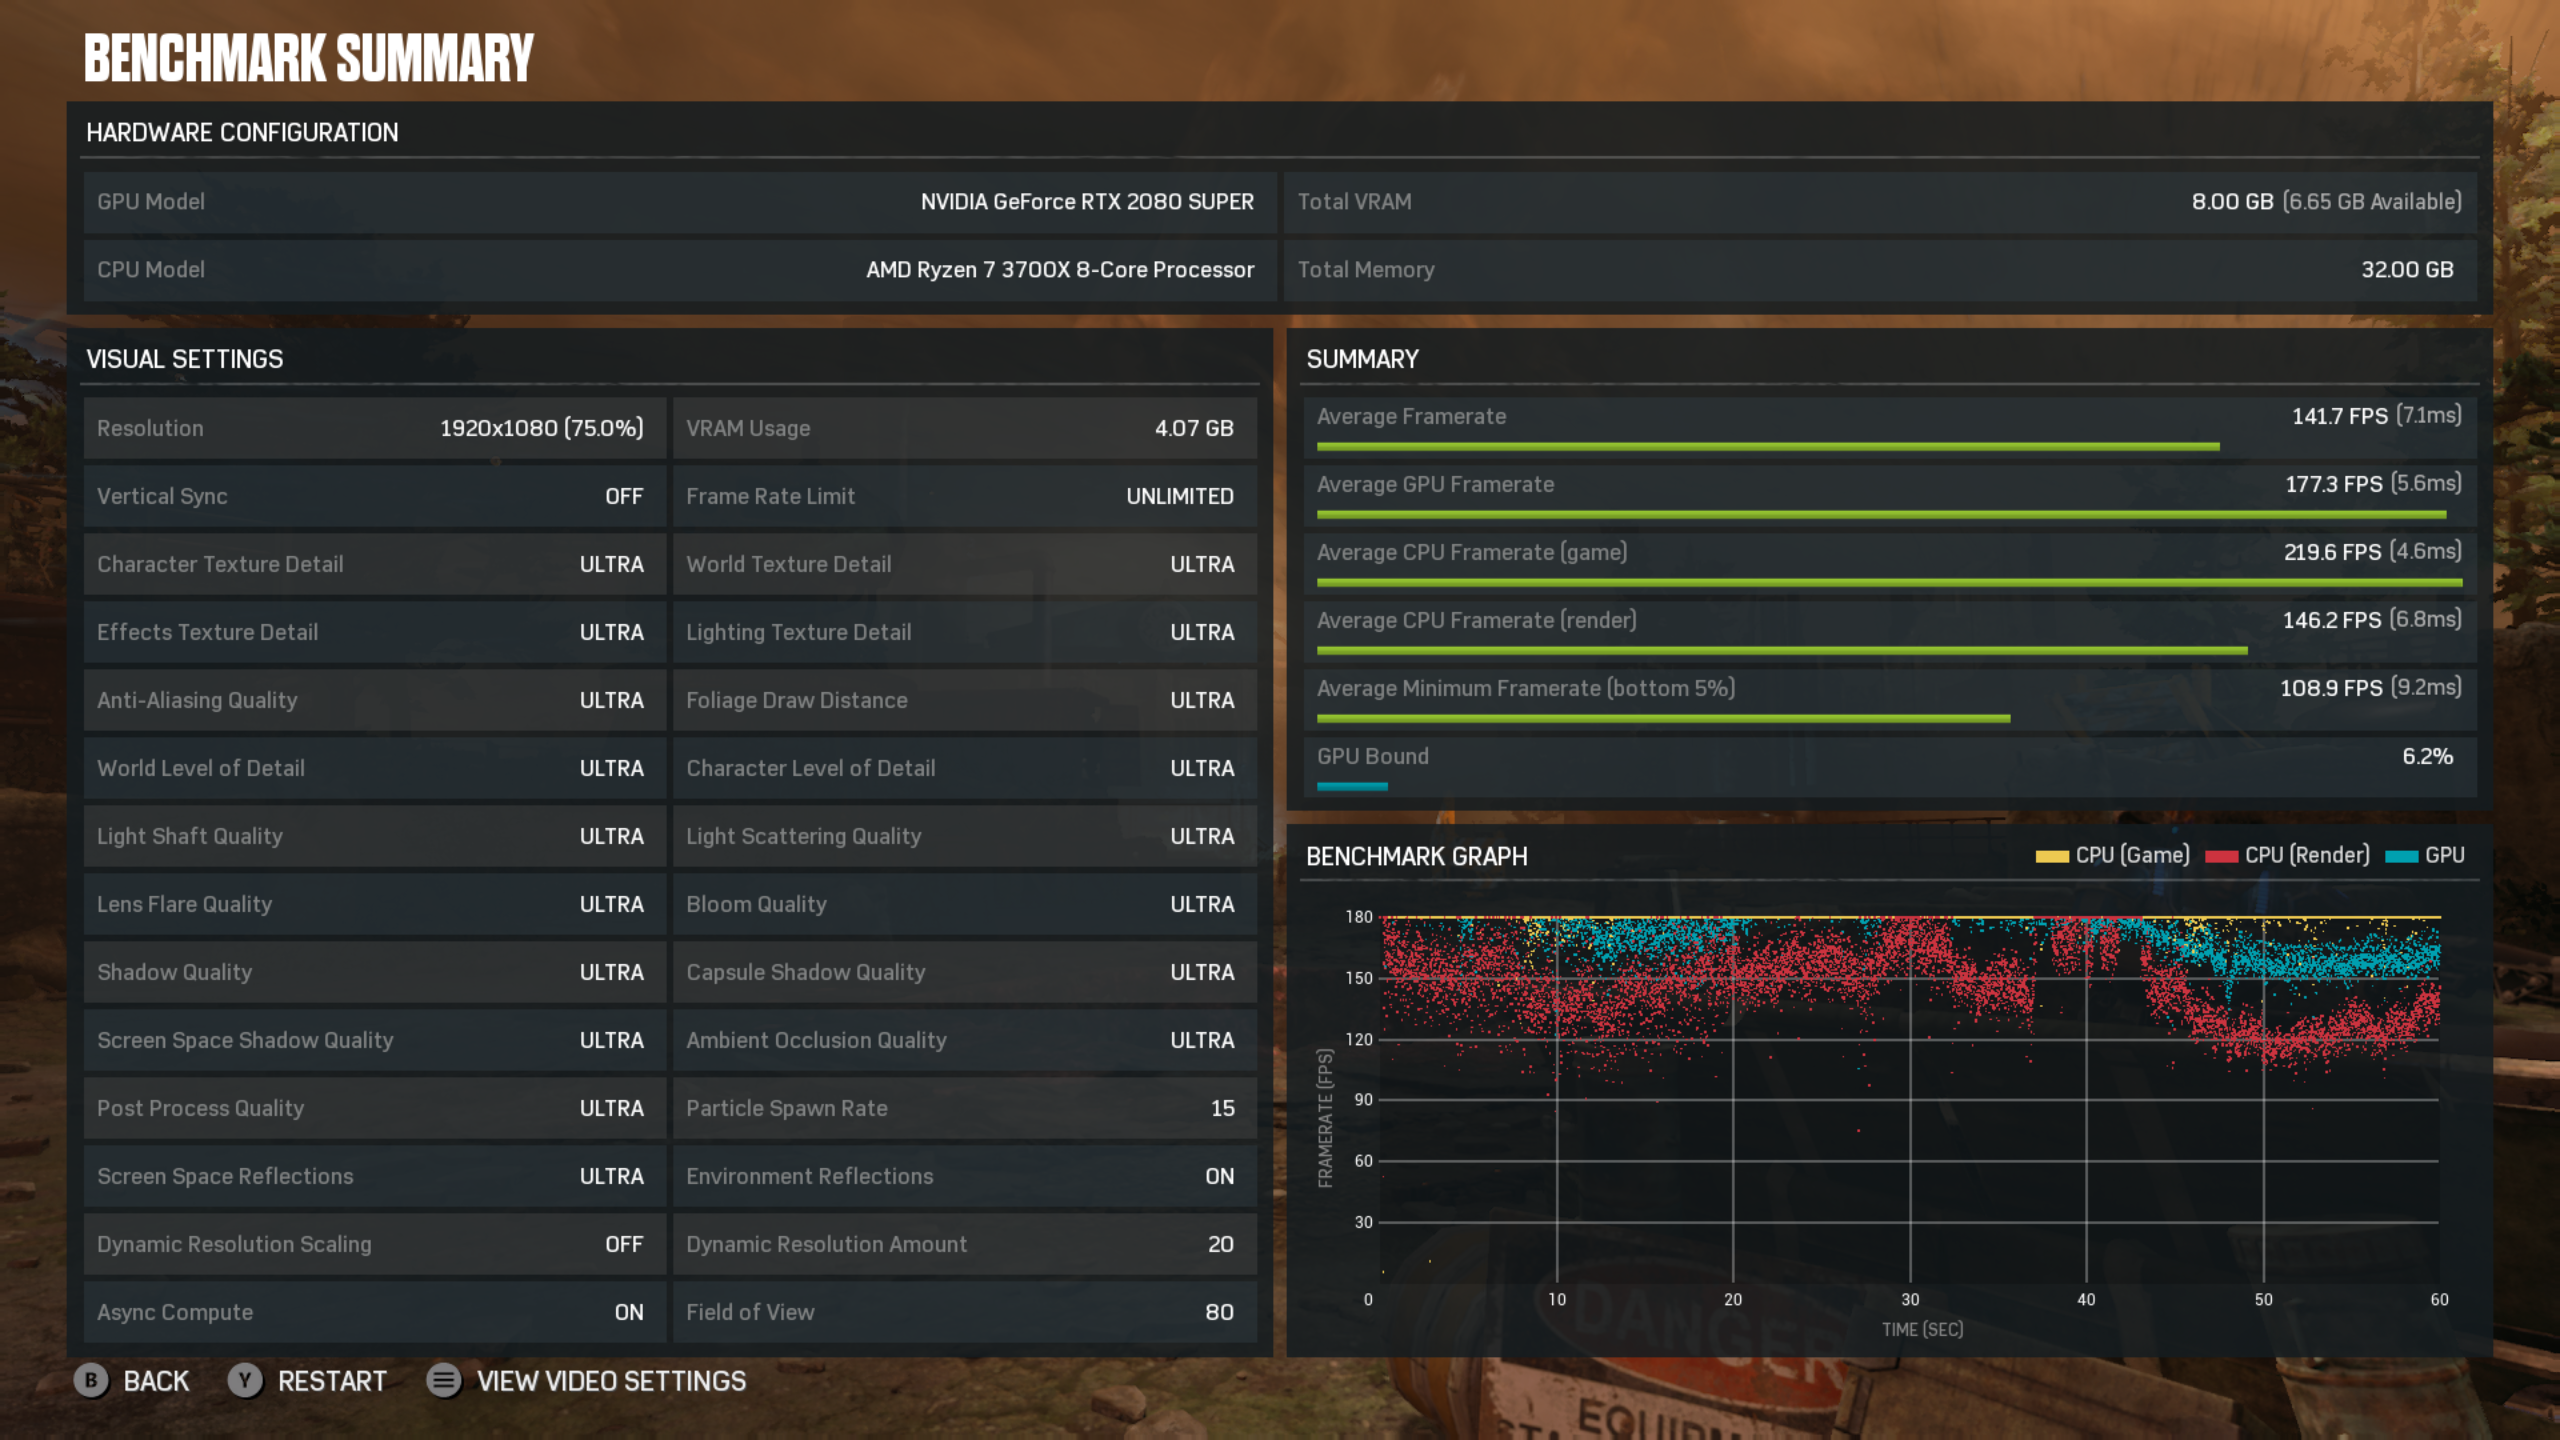Click the Average CPU Framerate (render) bar

point(1782,651)
